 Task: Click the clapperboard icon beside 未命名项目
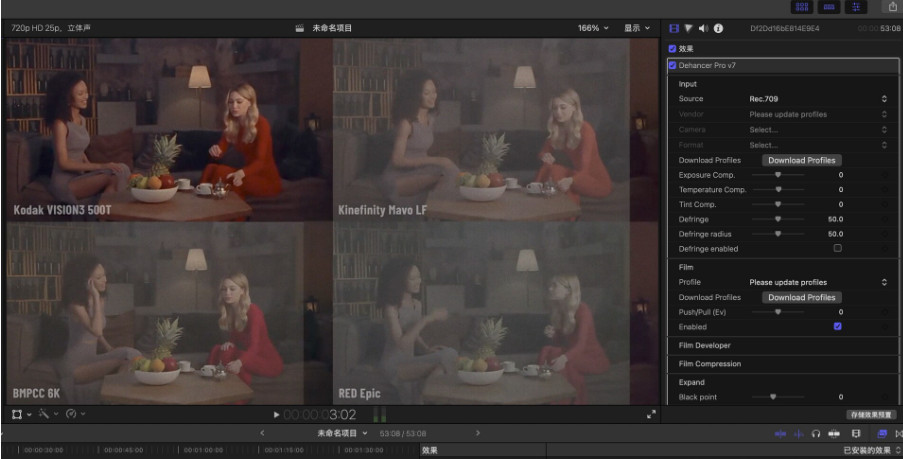(299, 28)
